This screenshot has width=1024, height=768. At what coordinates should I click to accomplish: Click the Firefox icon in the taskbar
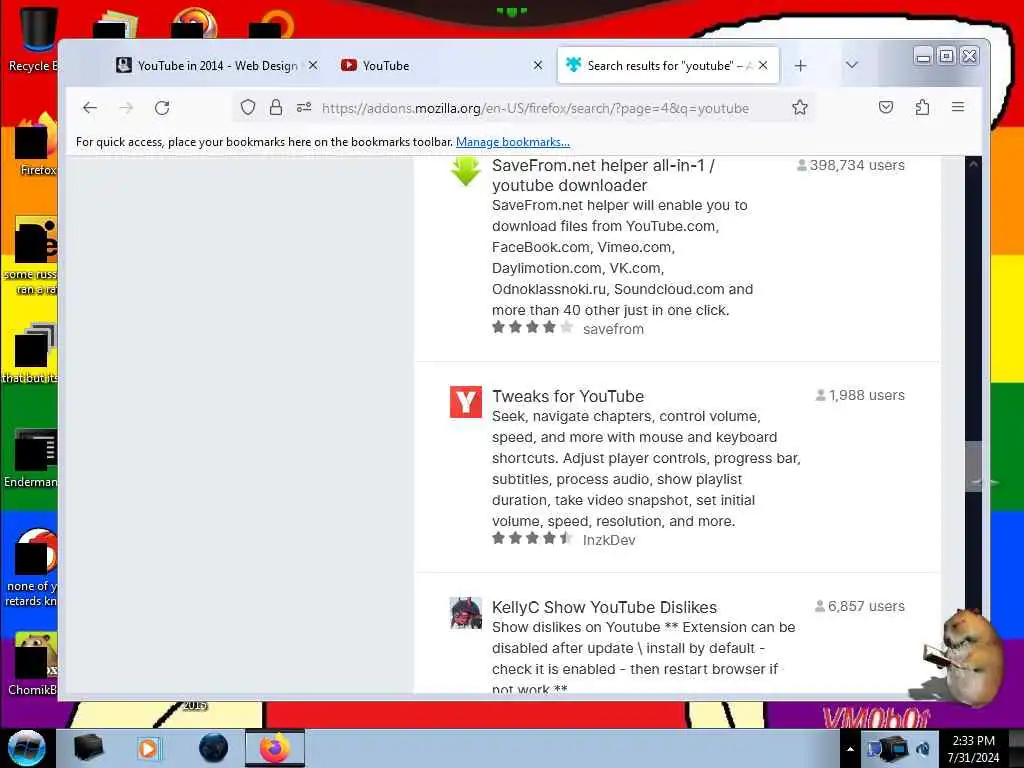pos(275,748)
